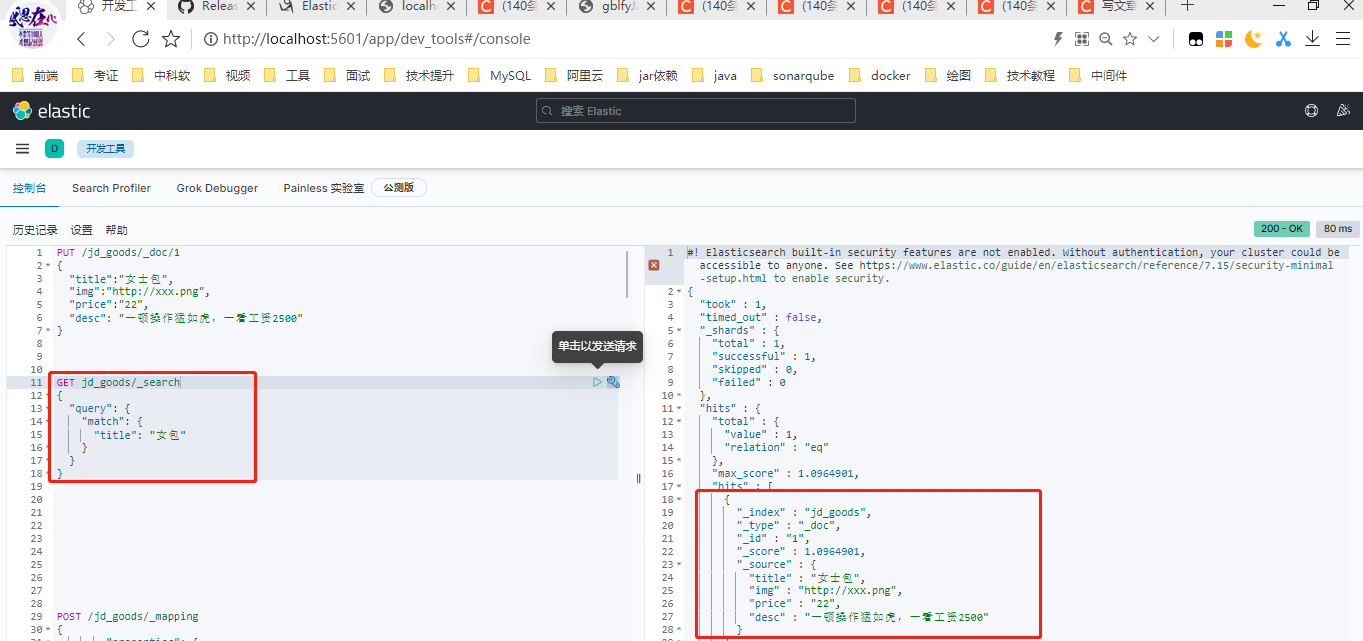Screen dimensions: 1363x641
Task: Click the browser forward arrow
Action: click(111, 39)
